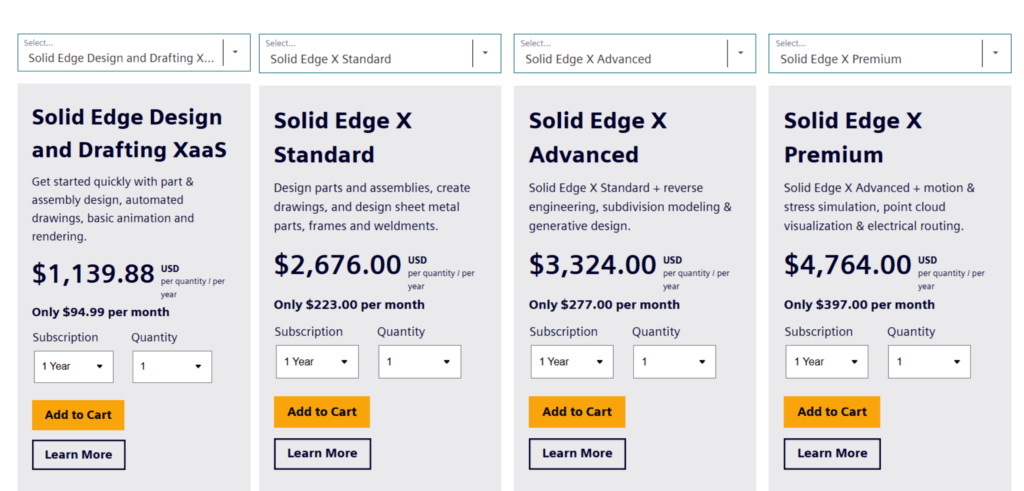The image size is (1024, 491).
Task: Learn more about Design and Drafting XaaS
Action: (x=78, y=455)
